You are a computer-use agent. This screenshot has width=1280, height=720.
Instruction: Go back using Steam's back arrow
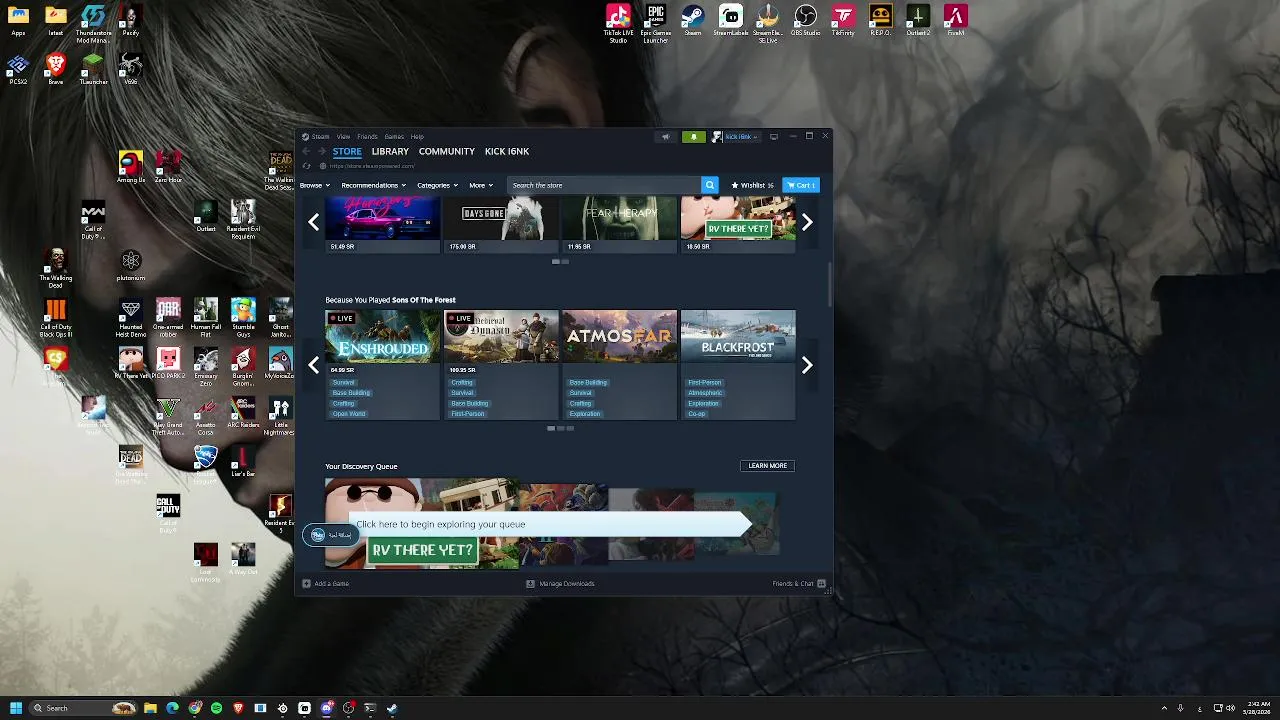(x=307, y=151)
